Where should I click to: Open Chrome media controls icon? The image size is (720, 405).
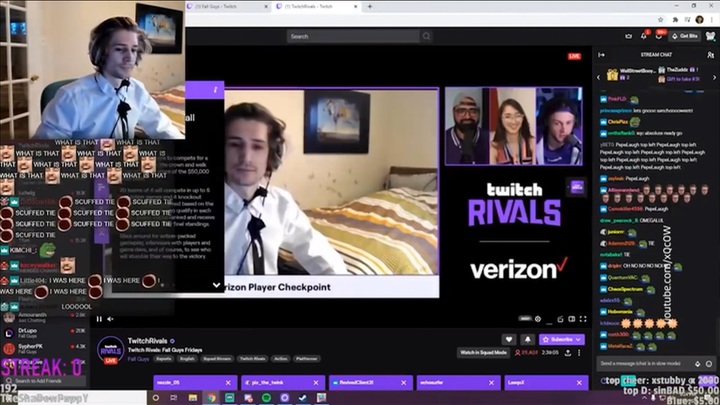[687, 19]
